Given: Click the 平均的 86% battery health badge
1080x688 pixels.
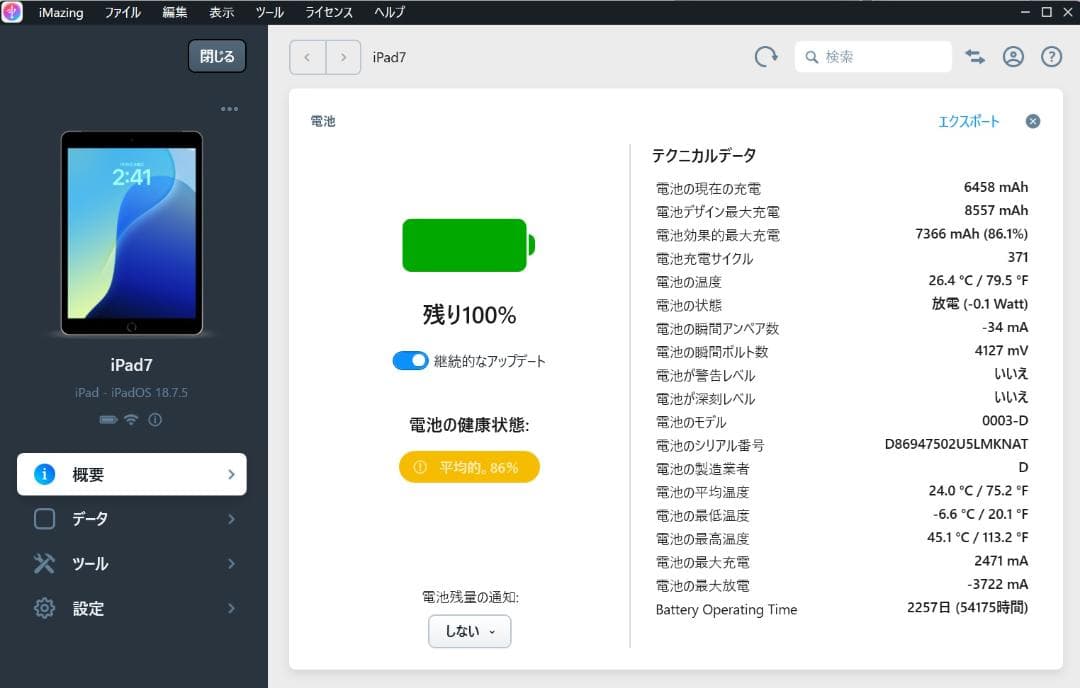Looking at the screenshot, I should point(468,466).
